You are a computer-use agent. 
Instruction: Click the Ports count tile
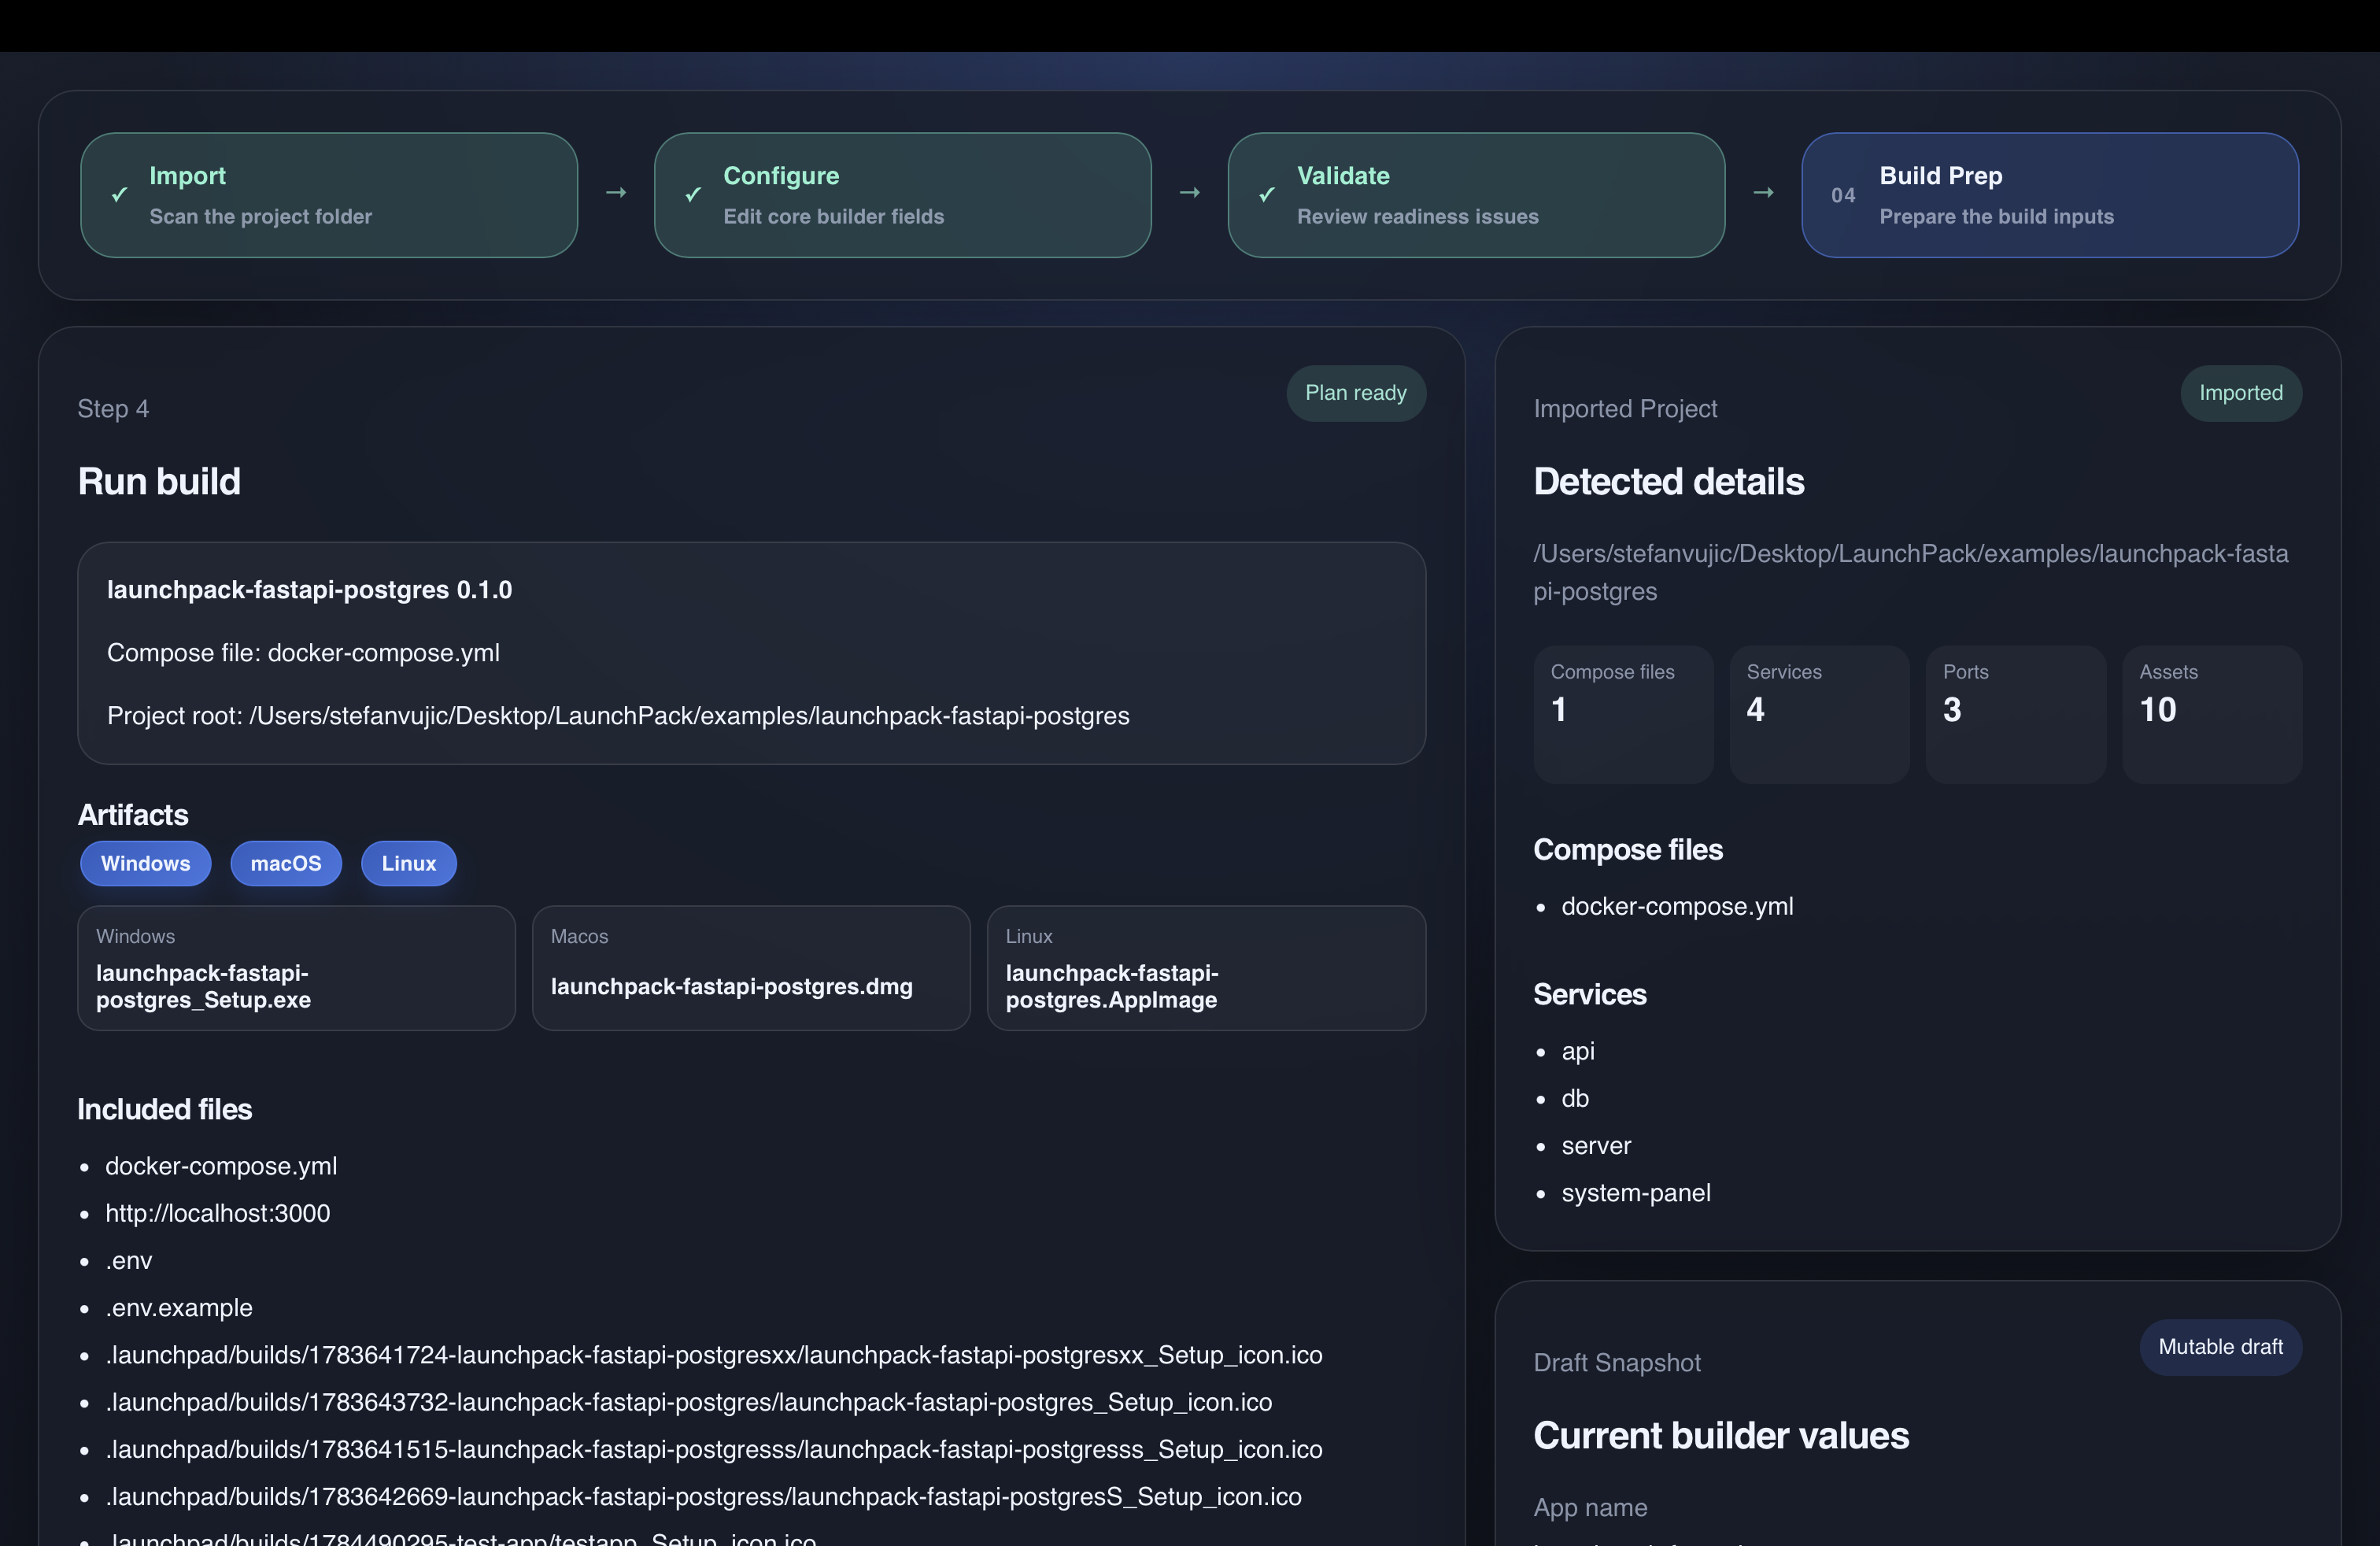tap(2016, 714)
